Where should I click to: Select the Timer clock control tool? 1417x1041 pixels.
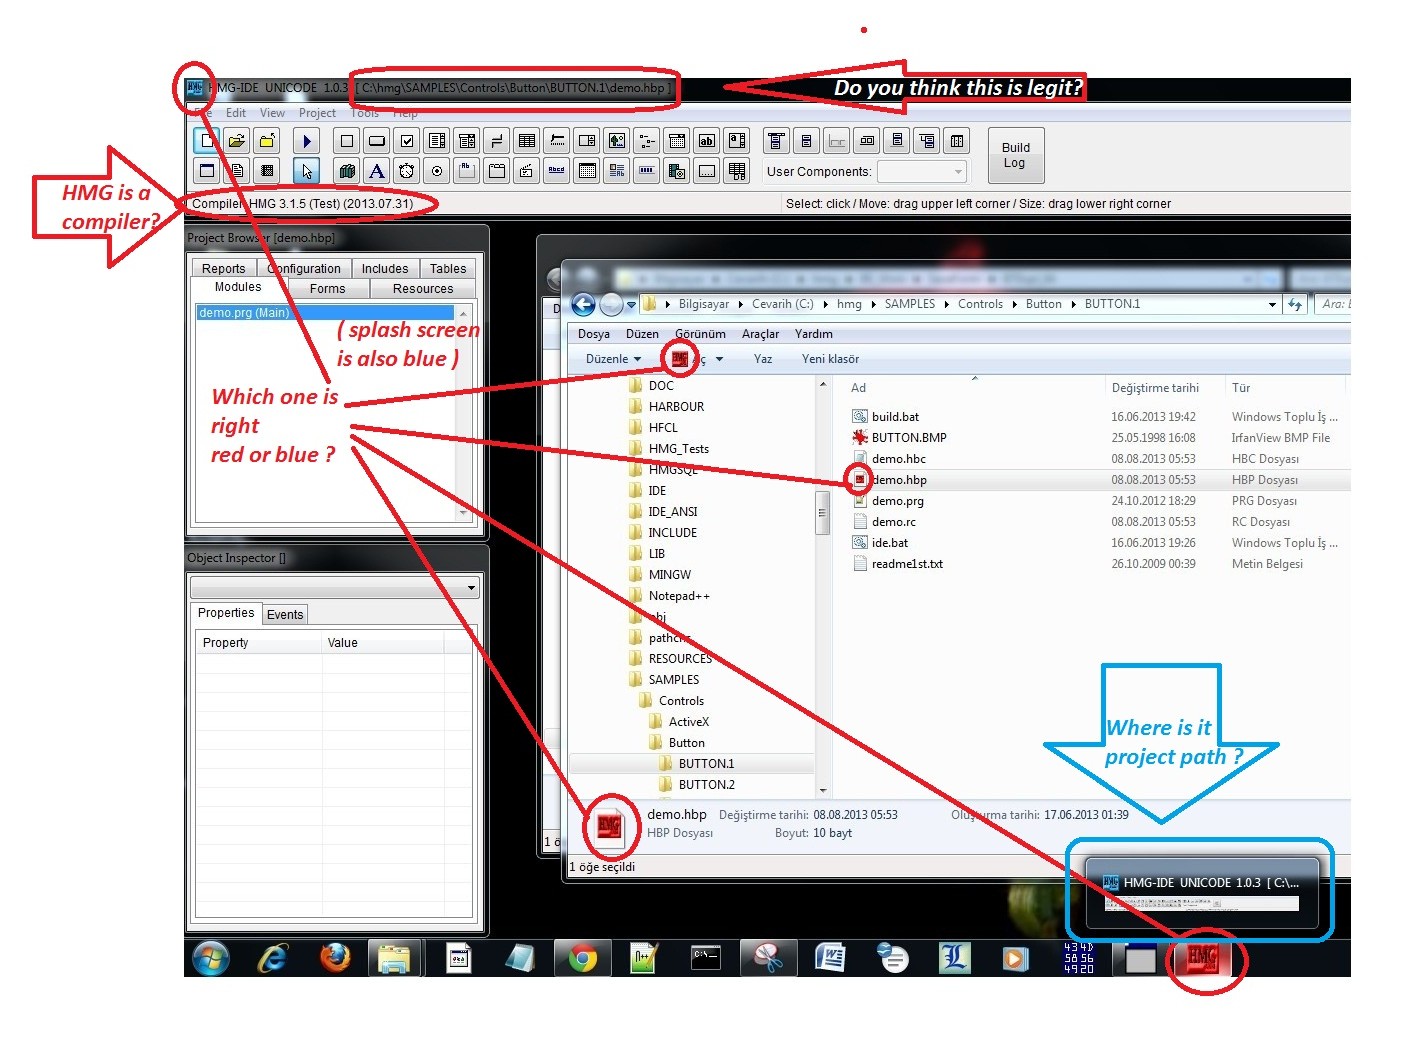(x=407, y=171)
